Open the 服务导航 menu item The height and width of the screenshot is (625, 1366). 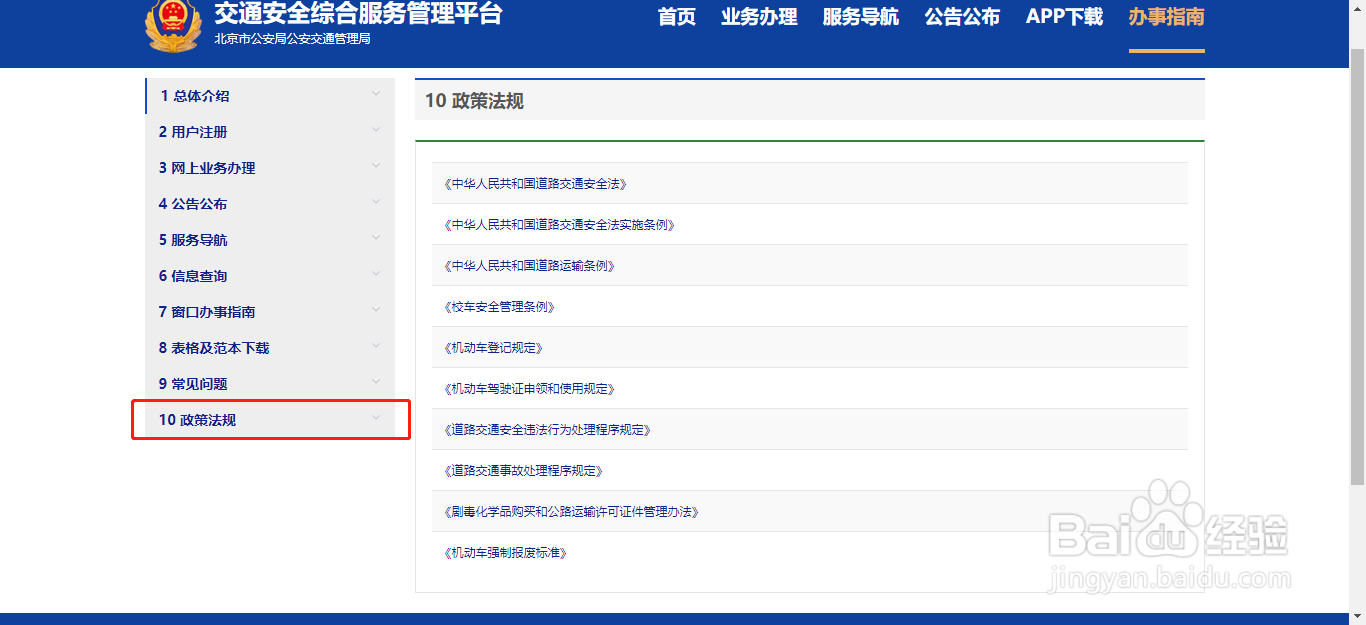pos(859,17)
